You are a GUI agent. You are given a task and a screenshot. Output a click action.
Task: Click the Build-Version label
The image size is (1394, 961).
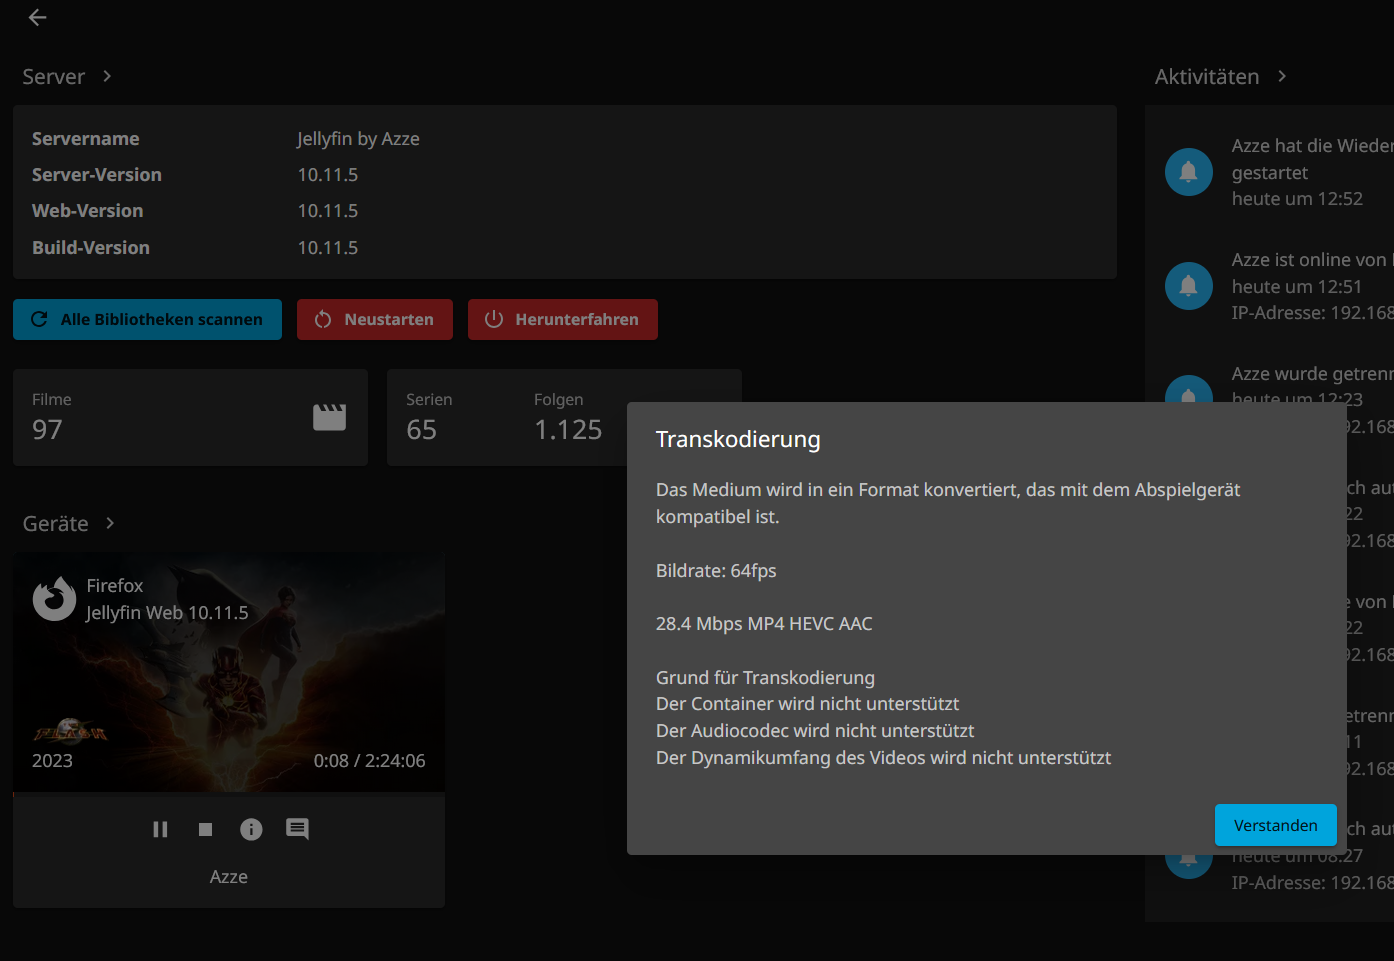pos(91,248)
